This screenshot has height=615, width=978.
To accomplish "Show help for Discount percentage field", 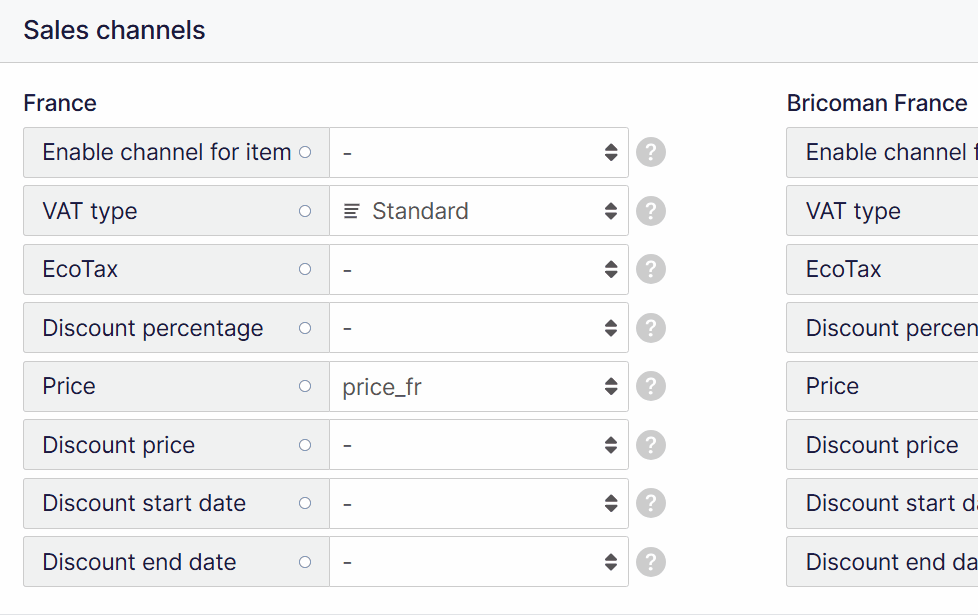I will [x=651, y=328].
